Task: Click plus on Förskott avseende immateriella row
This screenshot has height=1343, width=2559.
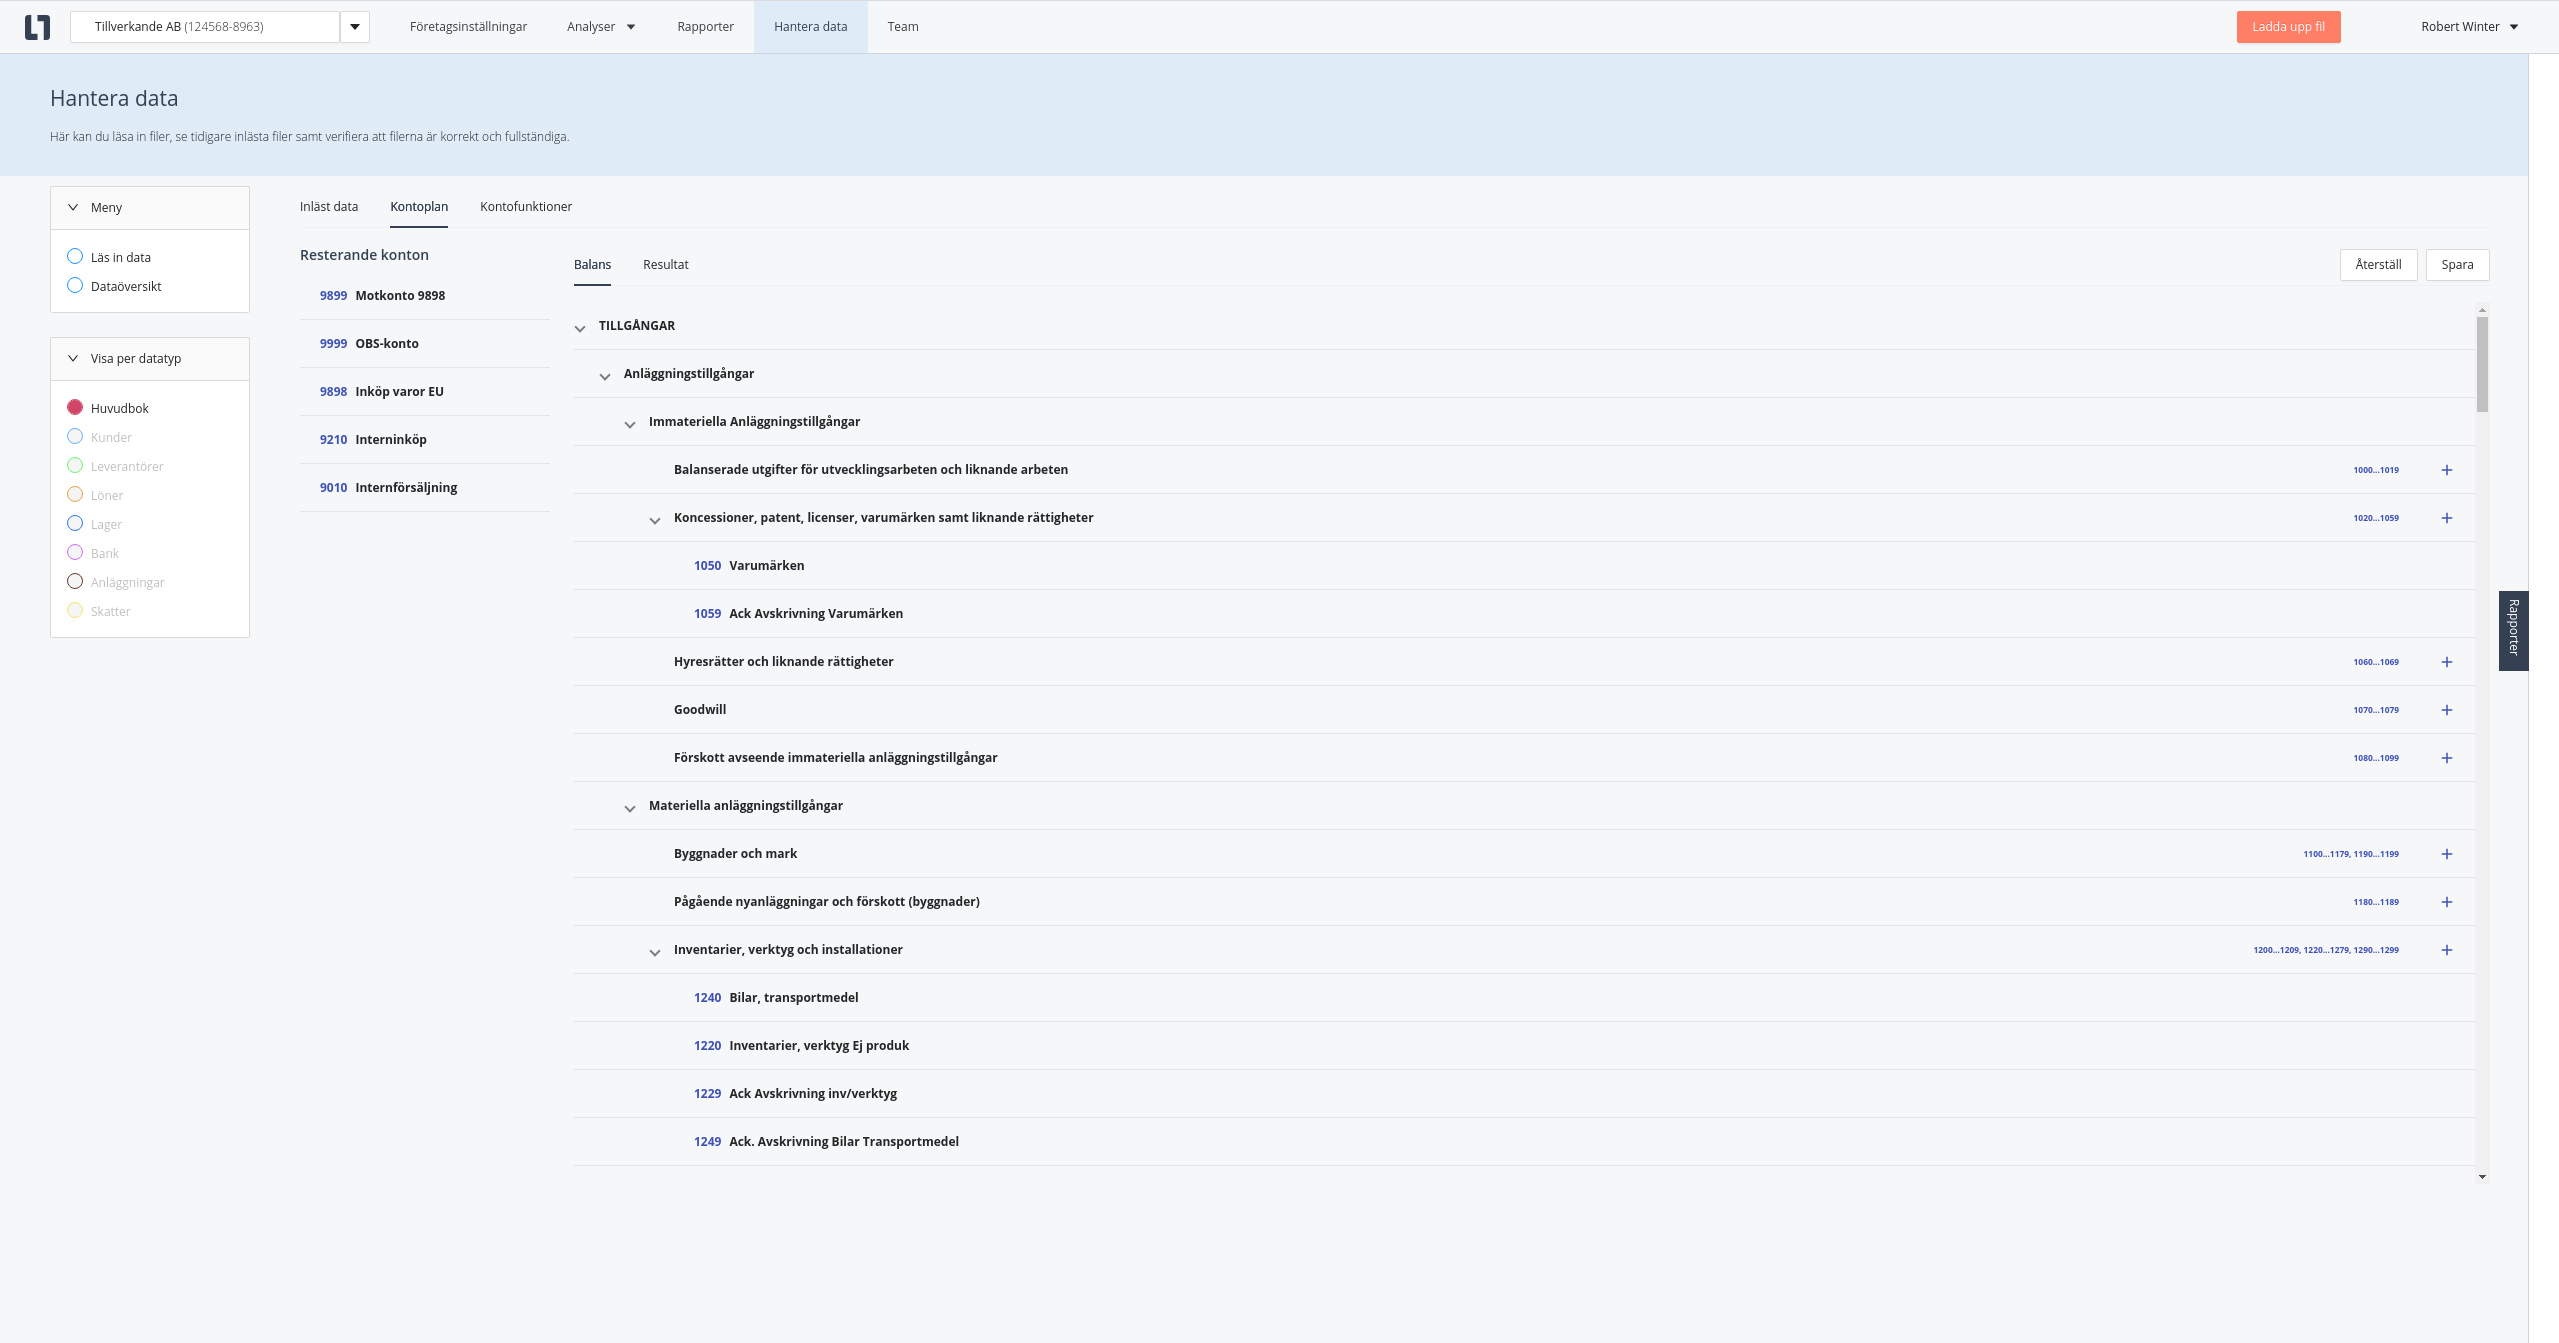Action: tap(2446, 758)
